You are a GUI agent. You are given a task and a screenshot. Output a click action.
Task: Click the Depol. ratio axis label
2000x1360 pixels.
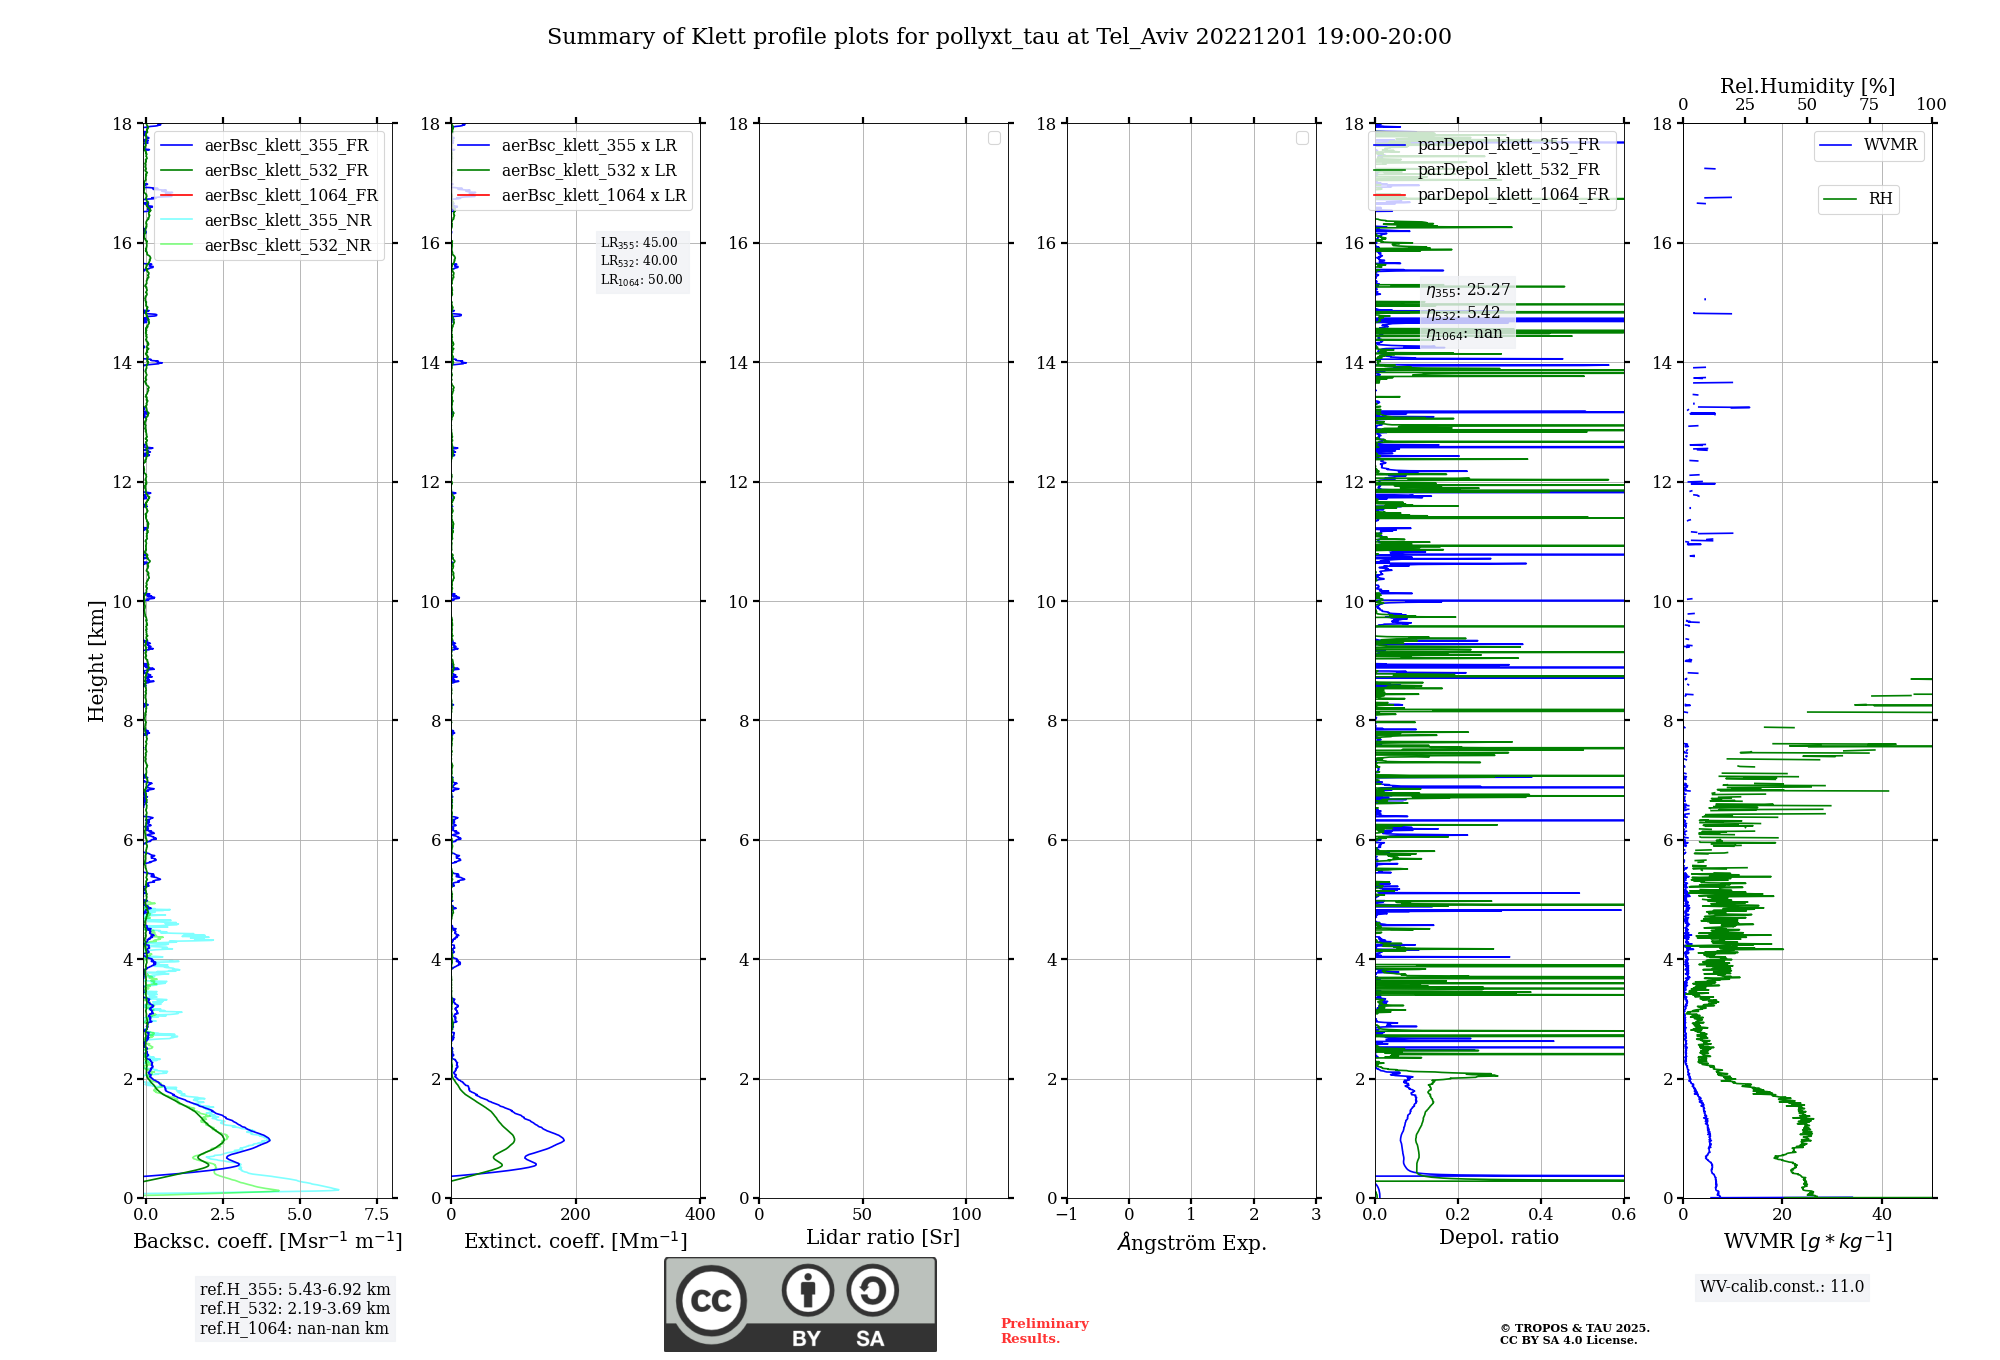[1499, 1238]
